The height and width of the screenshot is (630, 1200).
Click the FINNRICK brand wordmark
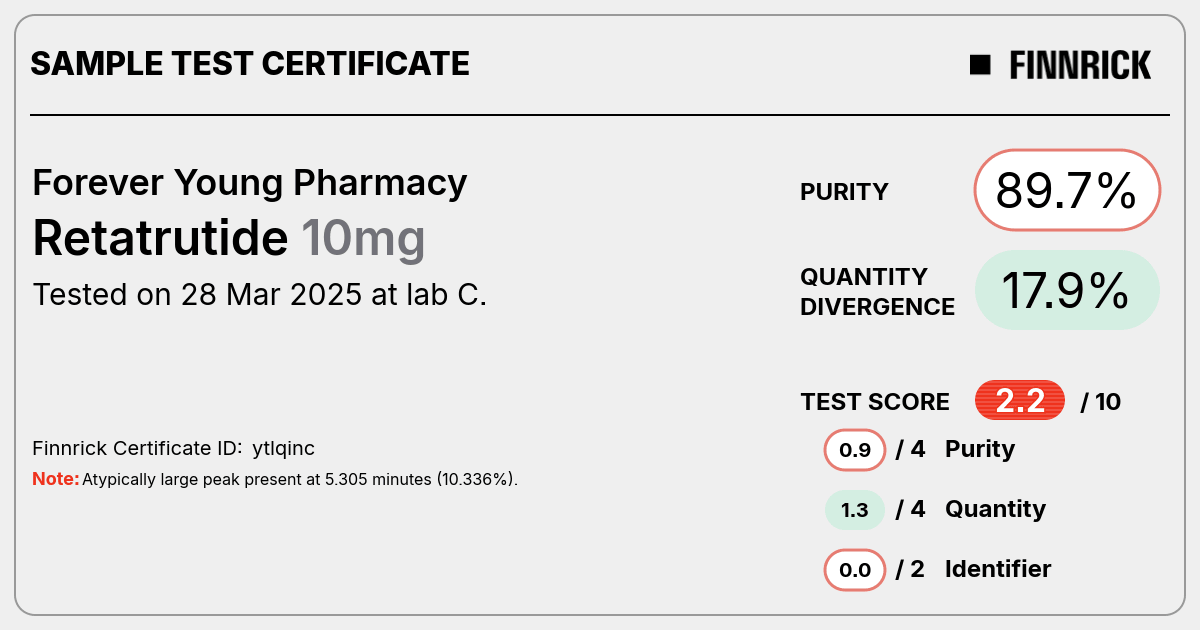point(1080,65)
